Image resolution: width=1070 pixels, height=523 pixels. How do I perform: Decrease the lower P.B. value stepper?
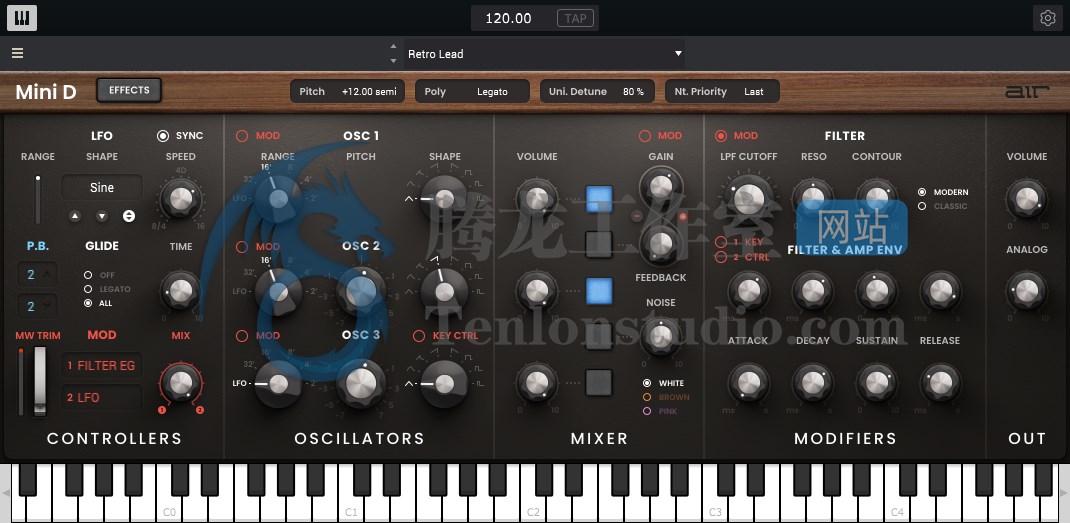coord(48,307)
